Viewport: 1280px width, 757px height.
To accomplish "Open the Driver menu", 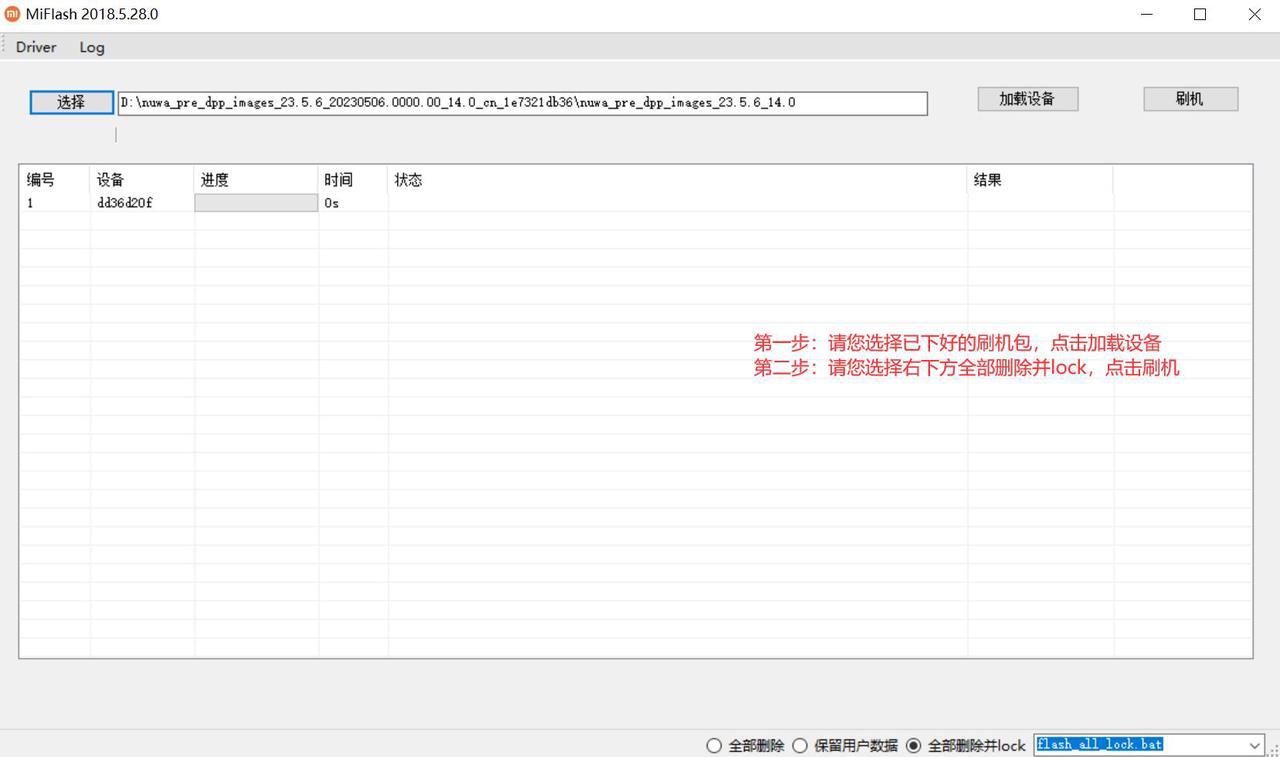I will (36, 47).
